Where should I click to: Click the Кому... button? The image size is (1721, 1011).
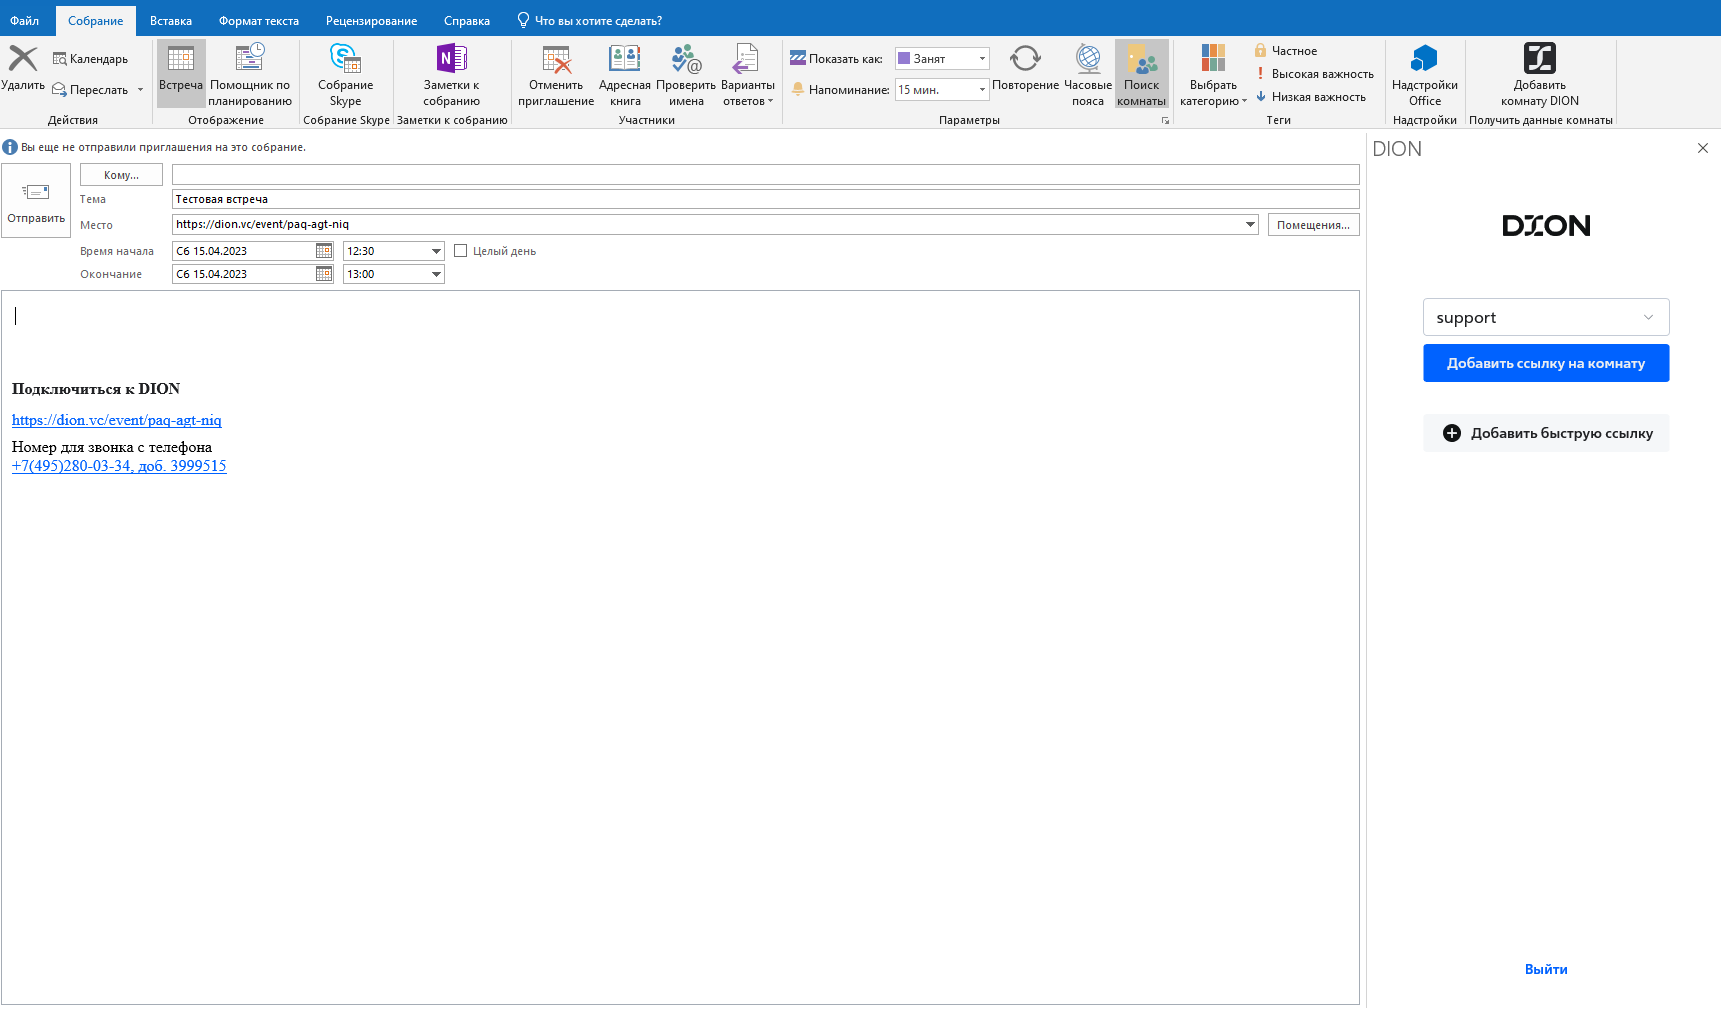pyautogui.click(x=121, y=175)
